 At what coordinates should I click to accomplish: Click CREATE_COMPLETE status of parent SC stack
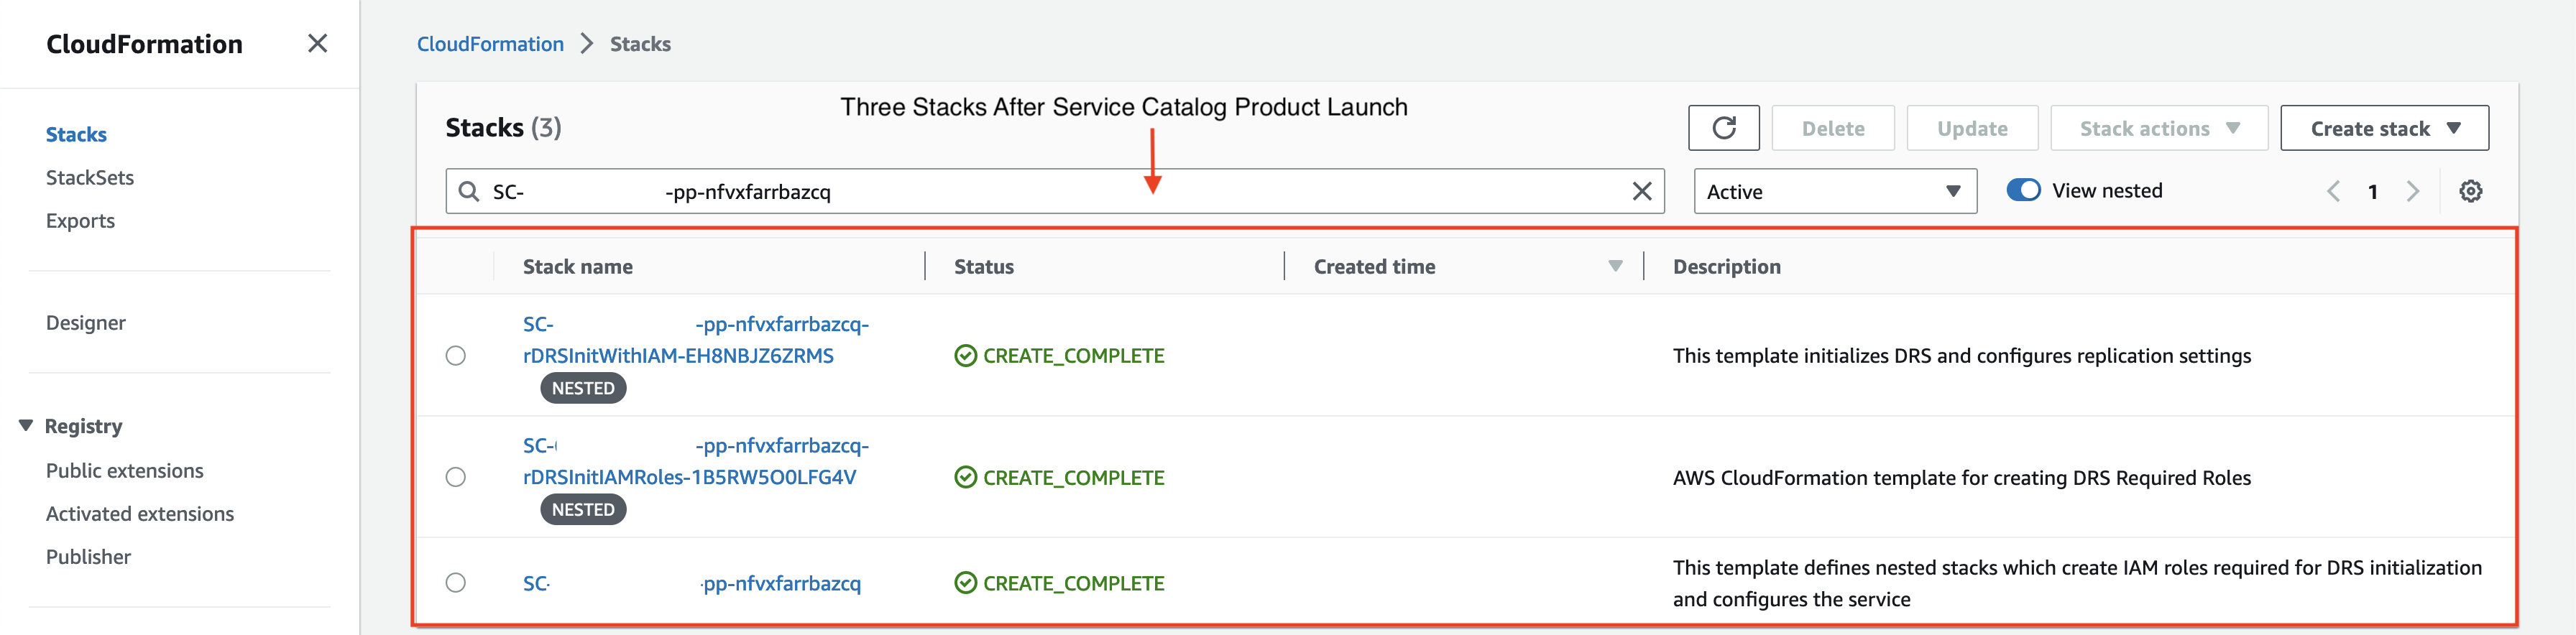(x=1059, y=583)
